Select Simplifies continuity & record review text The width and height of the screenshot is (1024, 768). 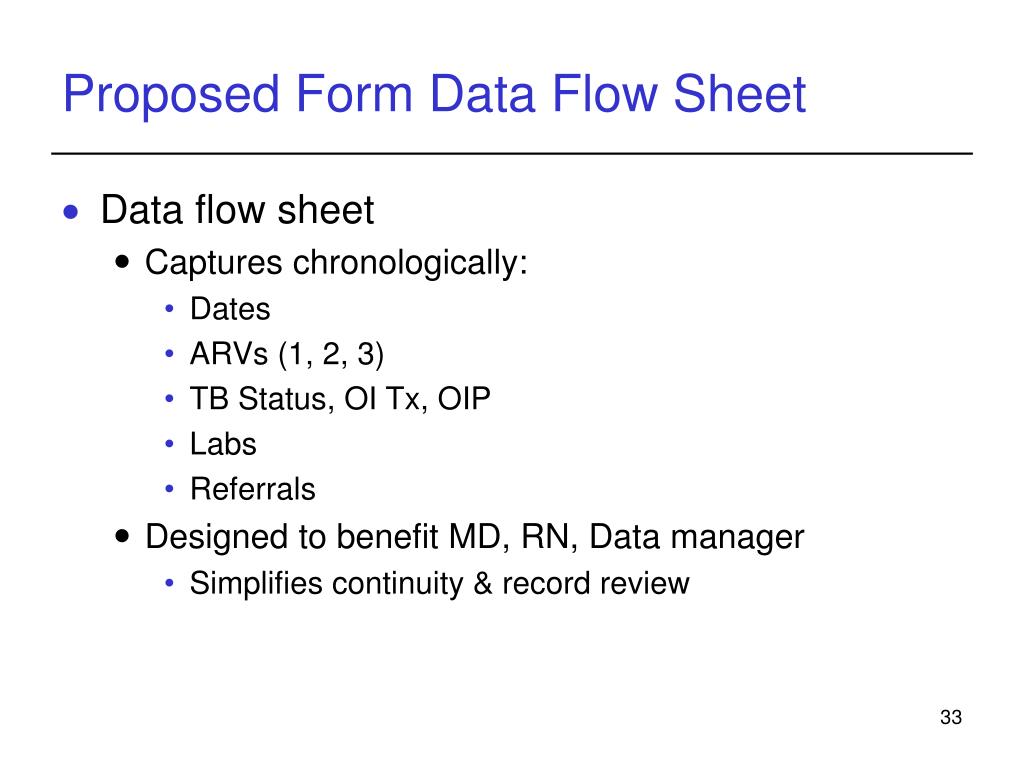(440, 583)
